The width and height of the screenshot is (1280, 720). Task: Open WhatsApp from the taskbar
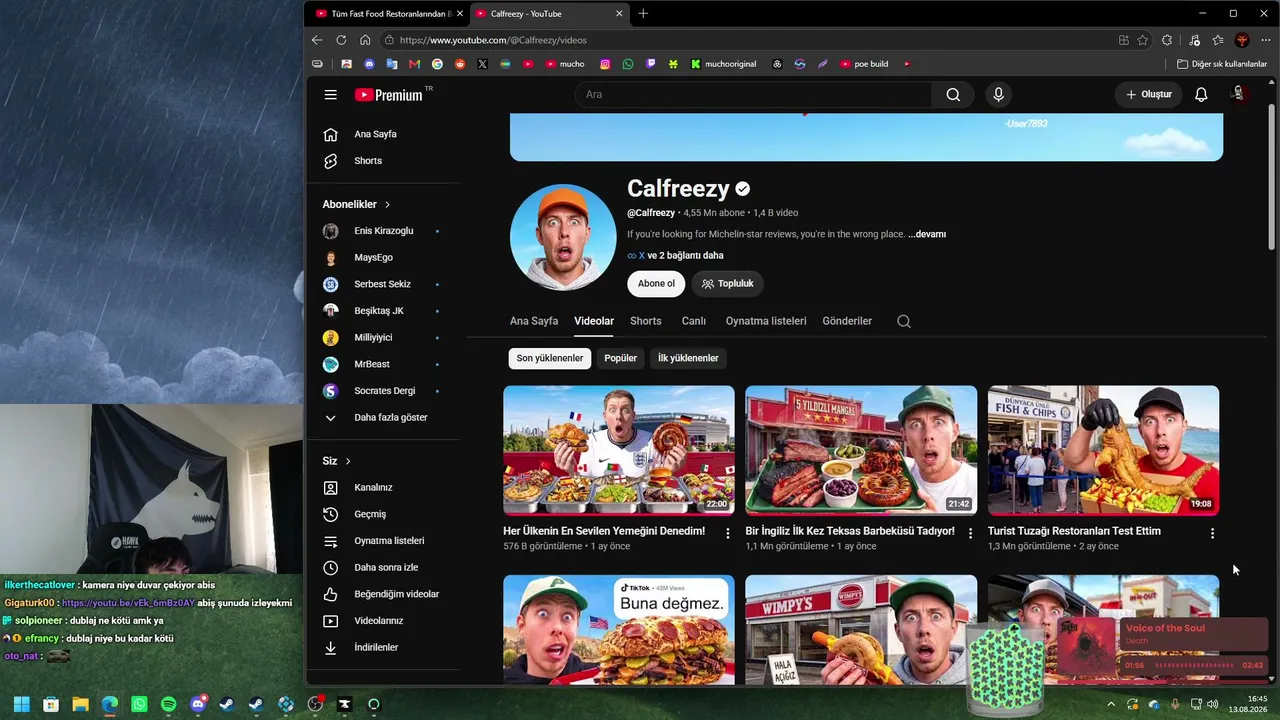(139, 704)
